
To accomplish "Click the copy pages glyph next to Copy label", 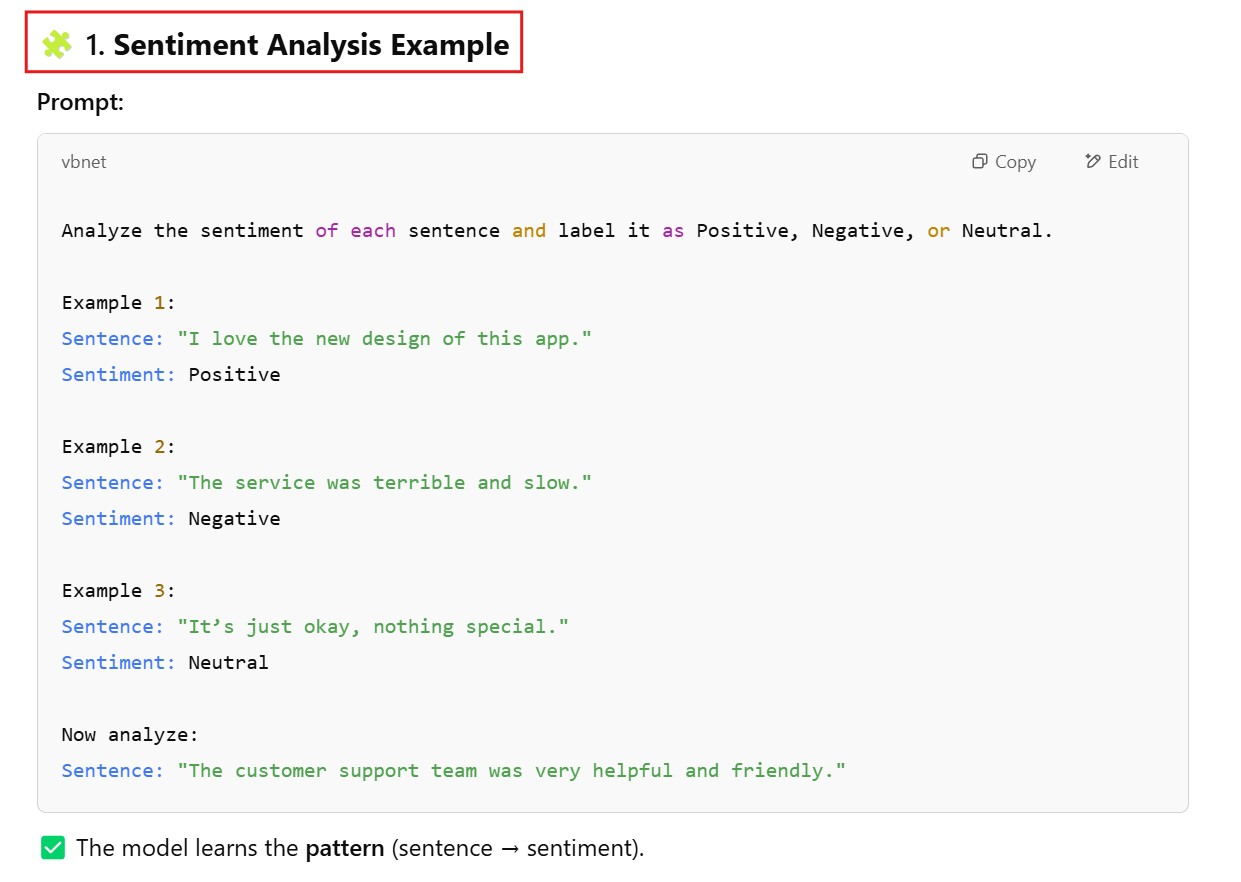I will tap(978, 161).
